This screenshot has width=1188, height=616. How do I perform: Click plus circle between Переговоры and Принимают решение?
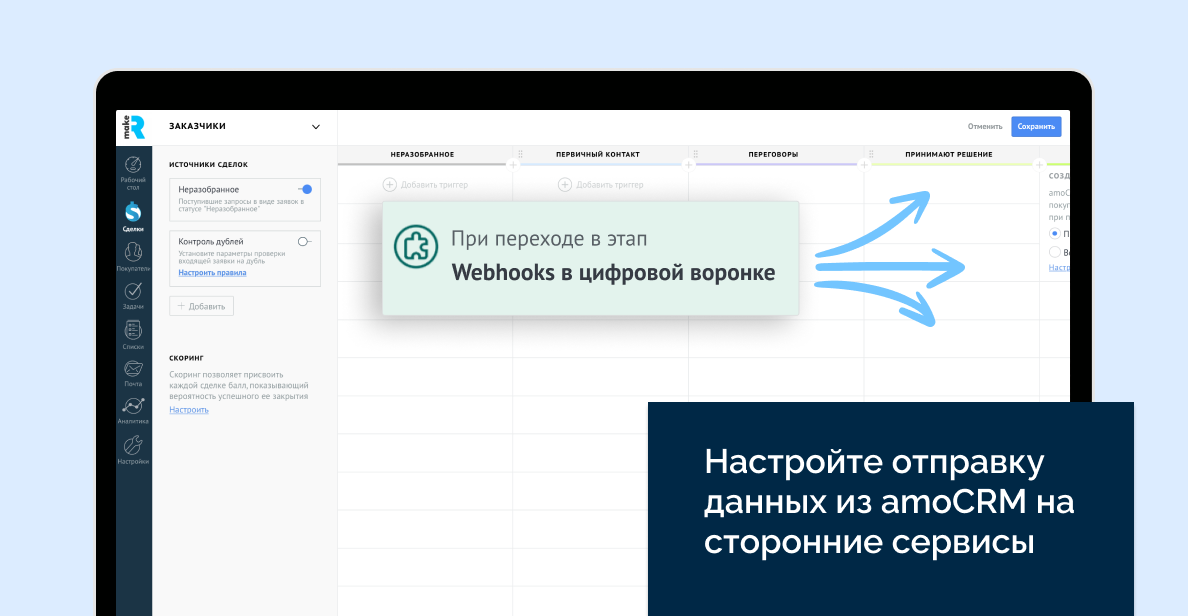[x=864, y=164]
